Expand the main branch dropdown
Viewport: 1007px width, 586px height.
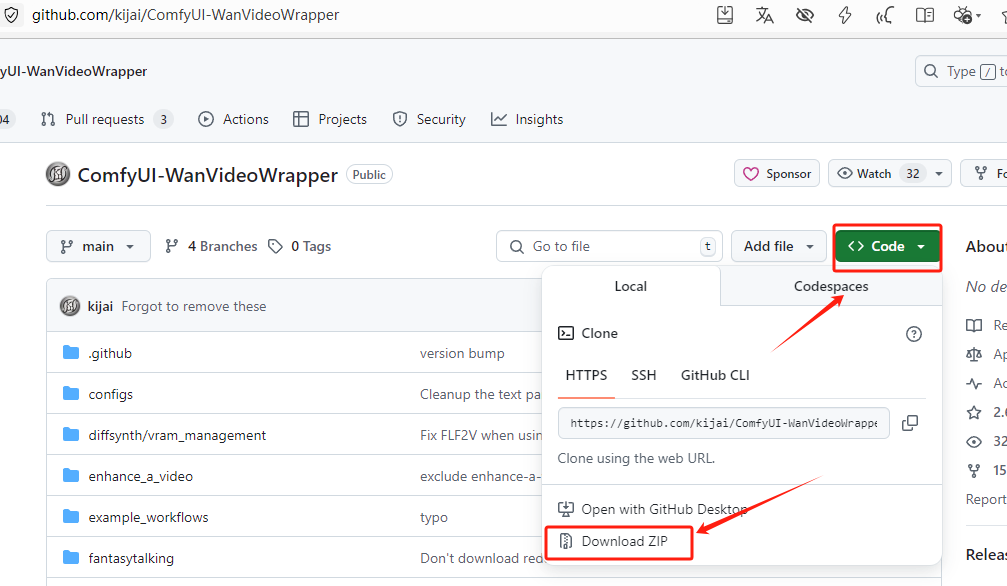(98, 246)
